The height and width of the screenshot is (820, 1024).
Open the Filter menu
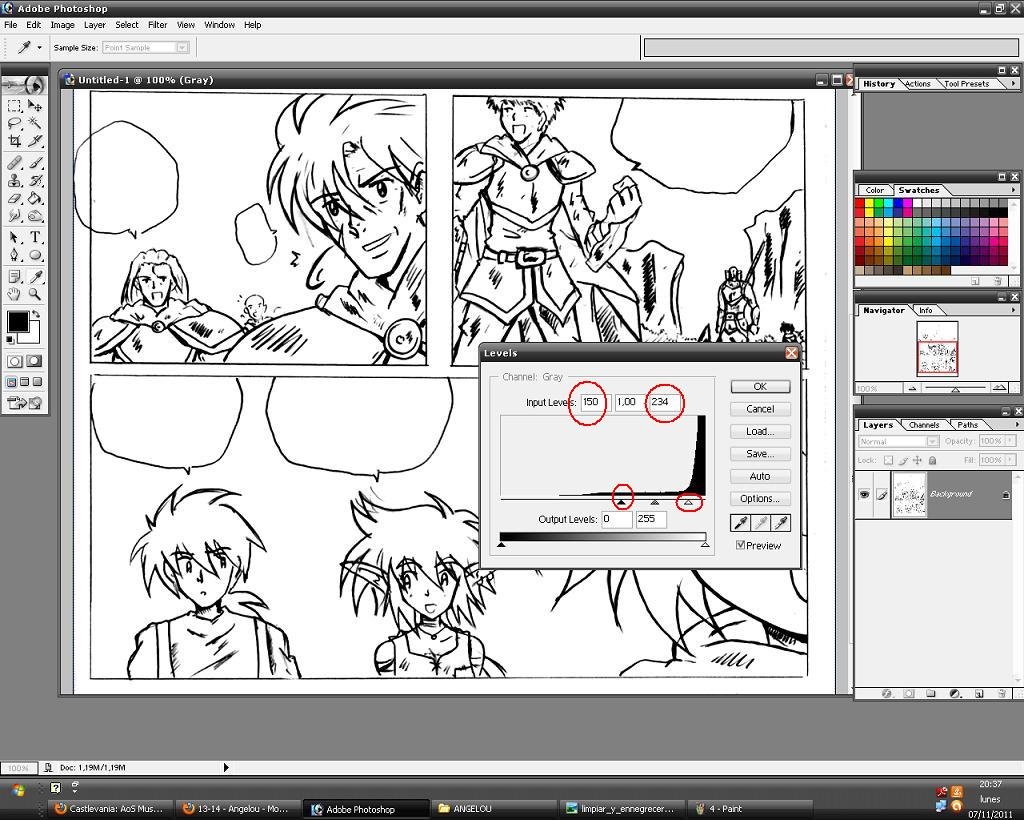point(157,25)
